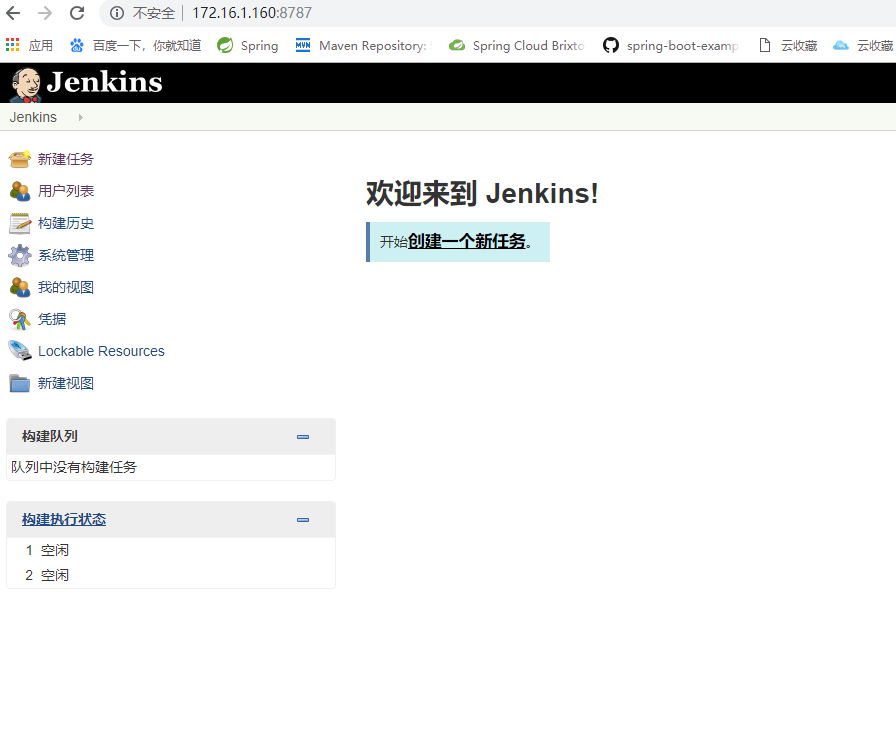Click the USB drive icon beside Lockable Resources
This screenshot has height=732, width=896.
pyautogui.click(x=19, y=351)
